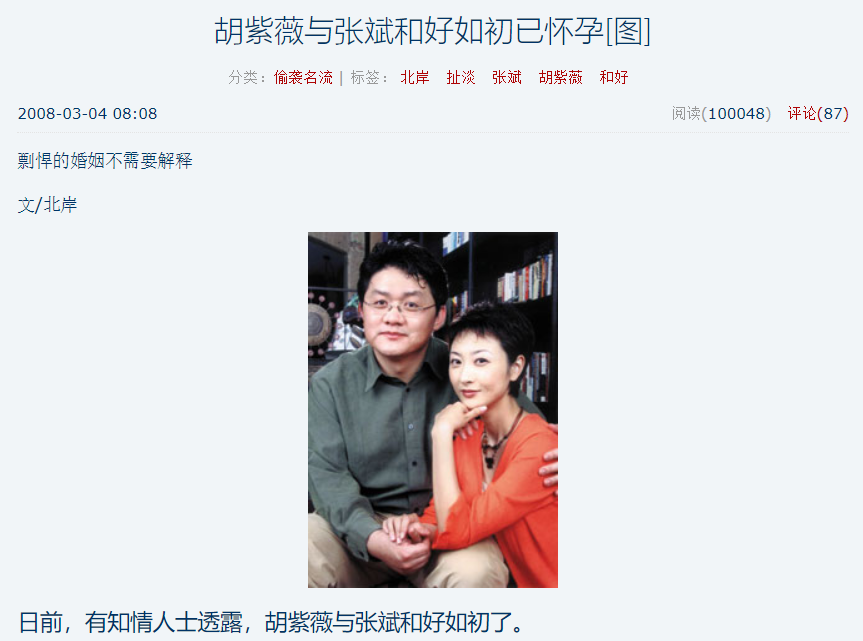Screen dimensions: 863x641
Task: Open the 张斌 tag link
Action: [x=506, y=77]
